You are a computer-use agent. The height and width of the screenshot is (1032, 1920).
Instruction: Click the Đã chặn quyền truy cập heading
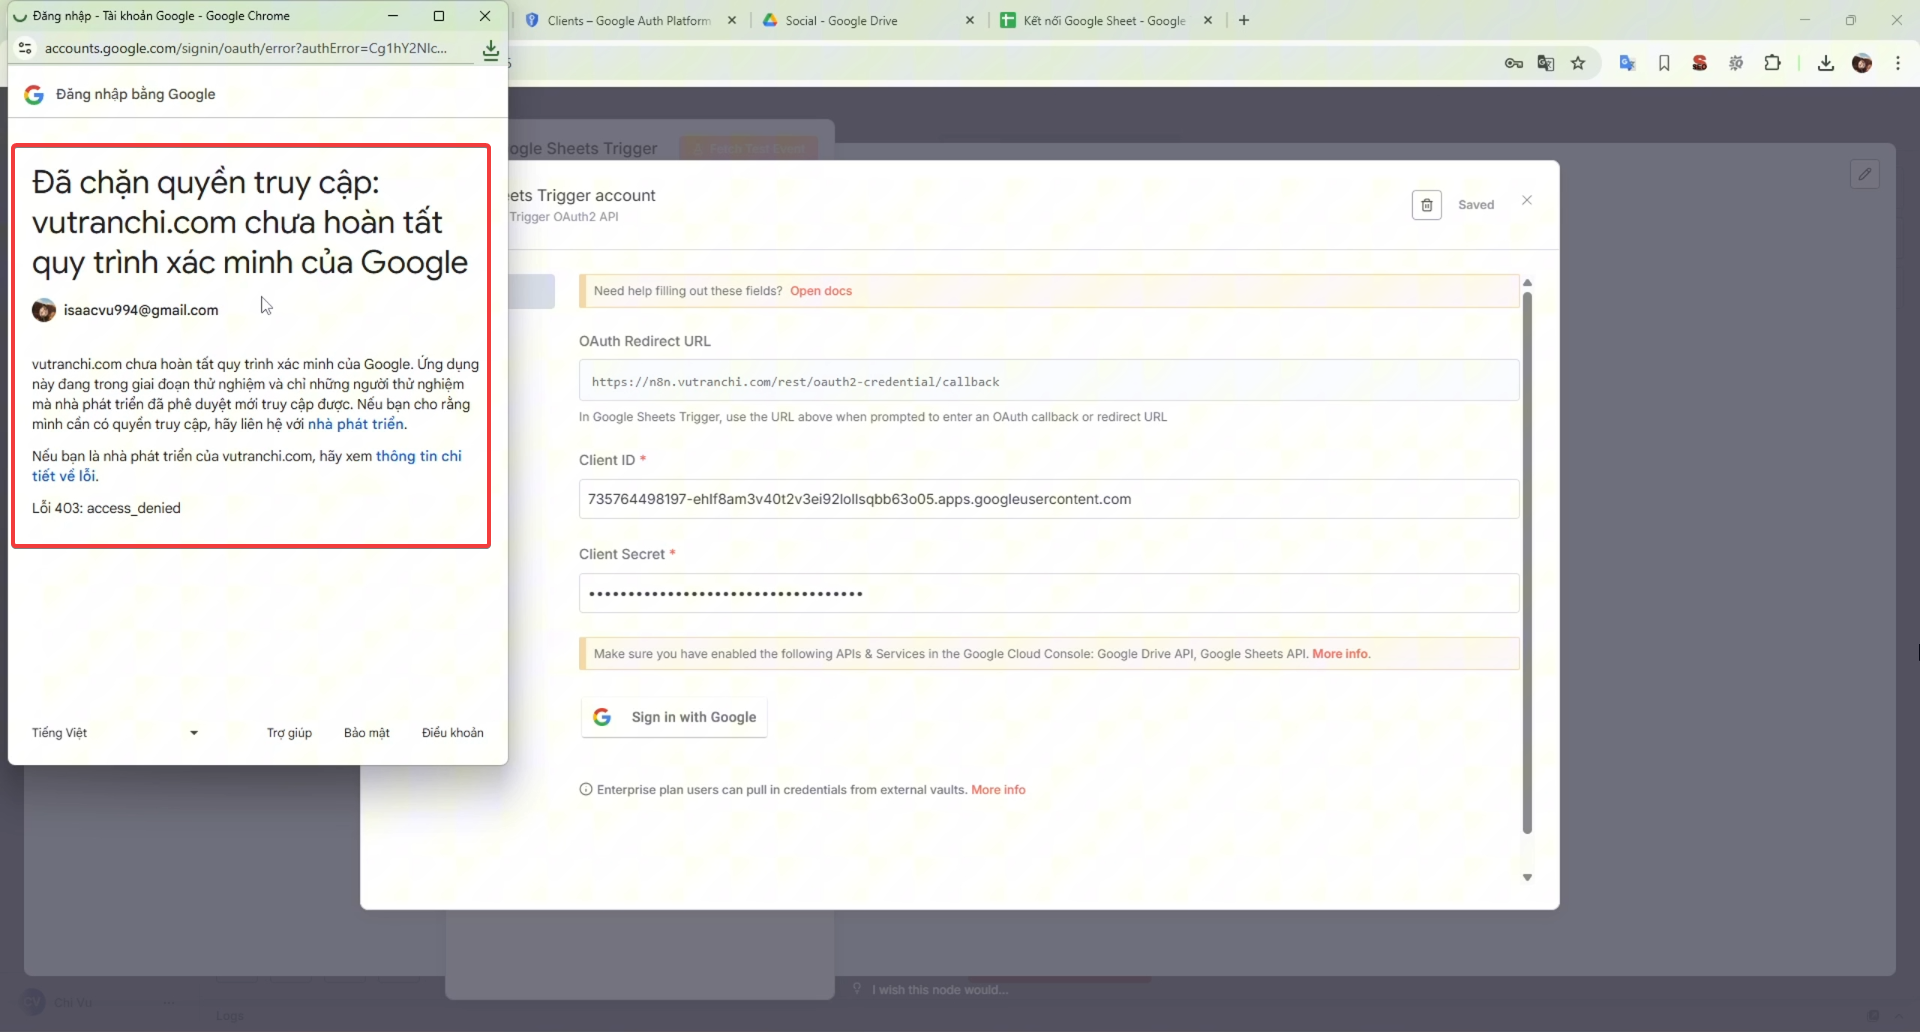250,222
